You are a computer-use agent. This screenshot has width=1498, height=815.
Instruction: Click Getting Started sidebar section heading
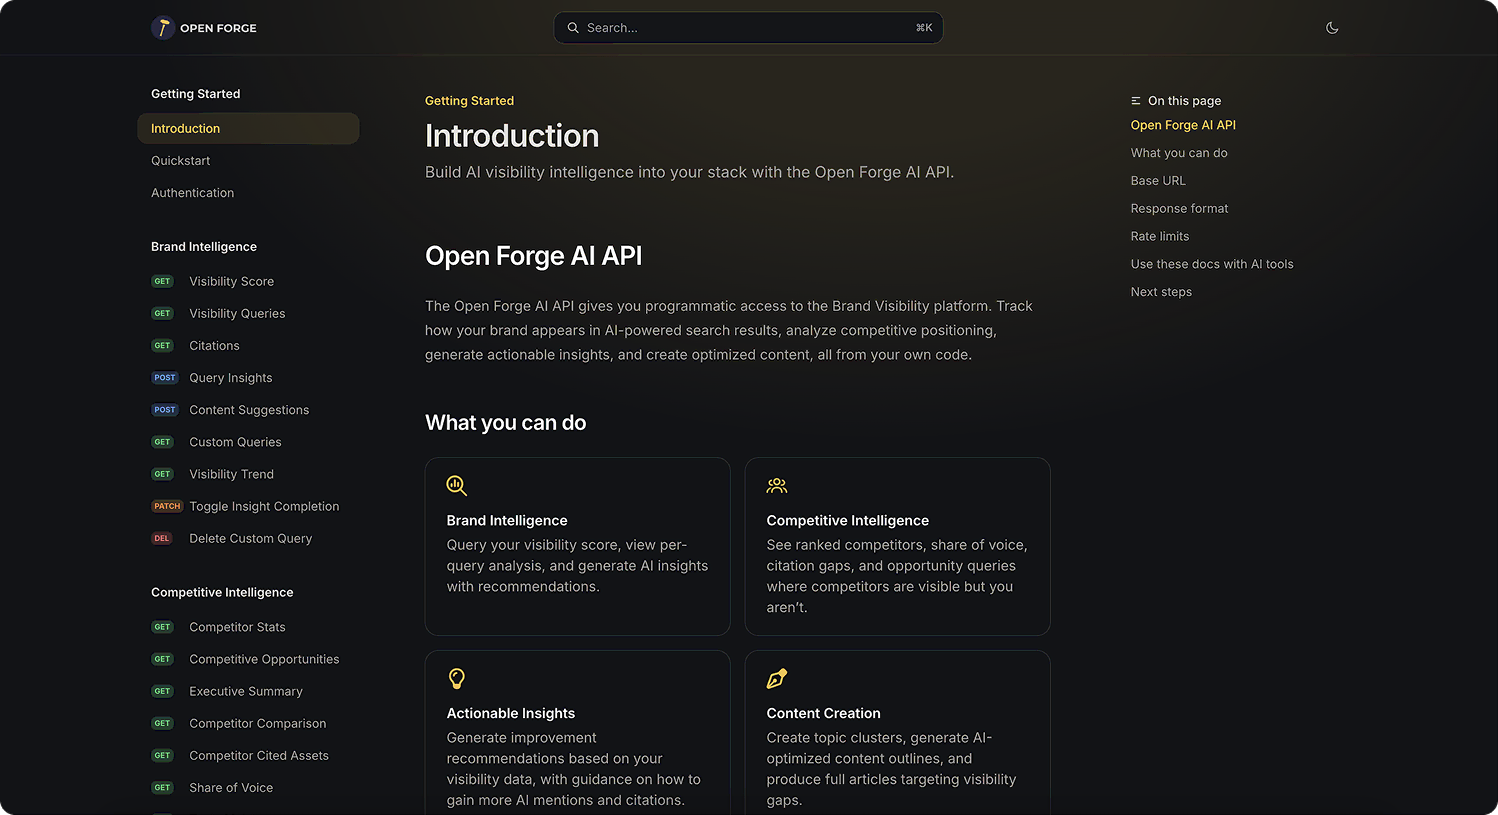tap(195, 94)
